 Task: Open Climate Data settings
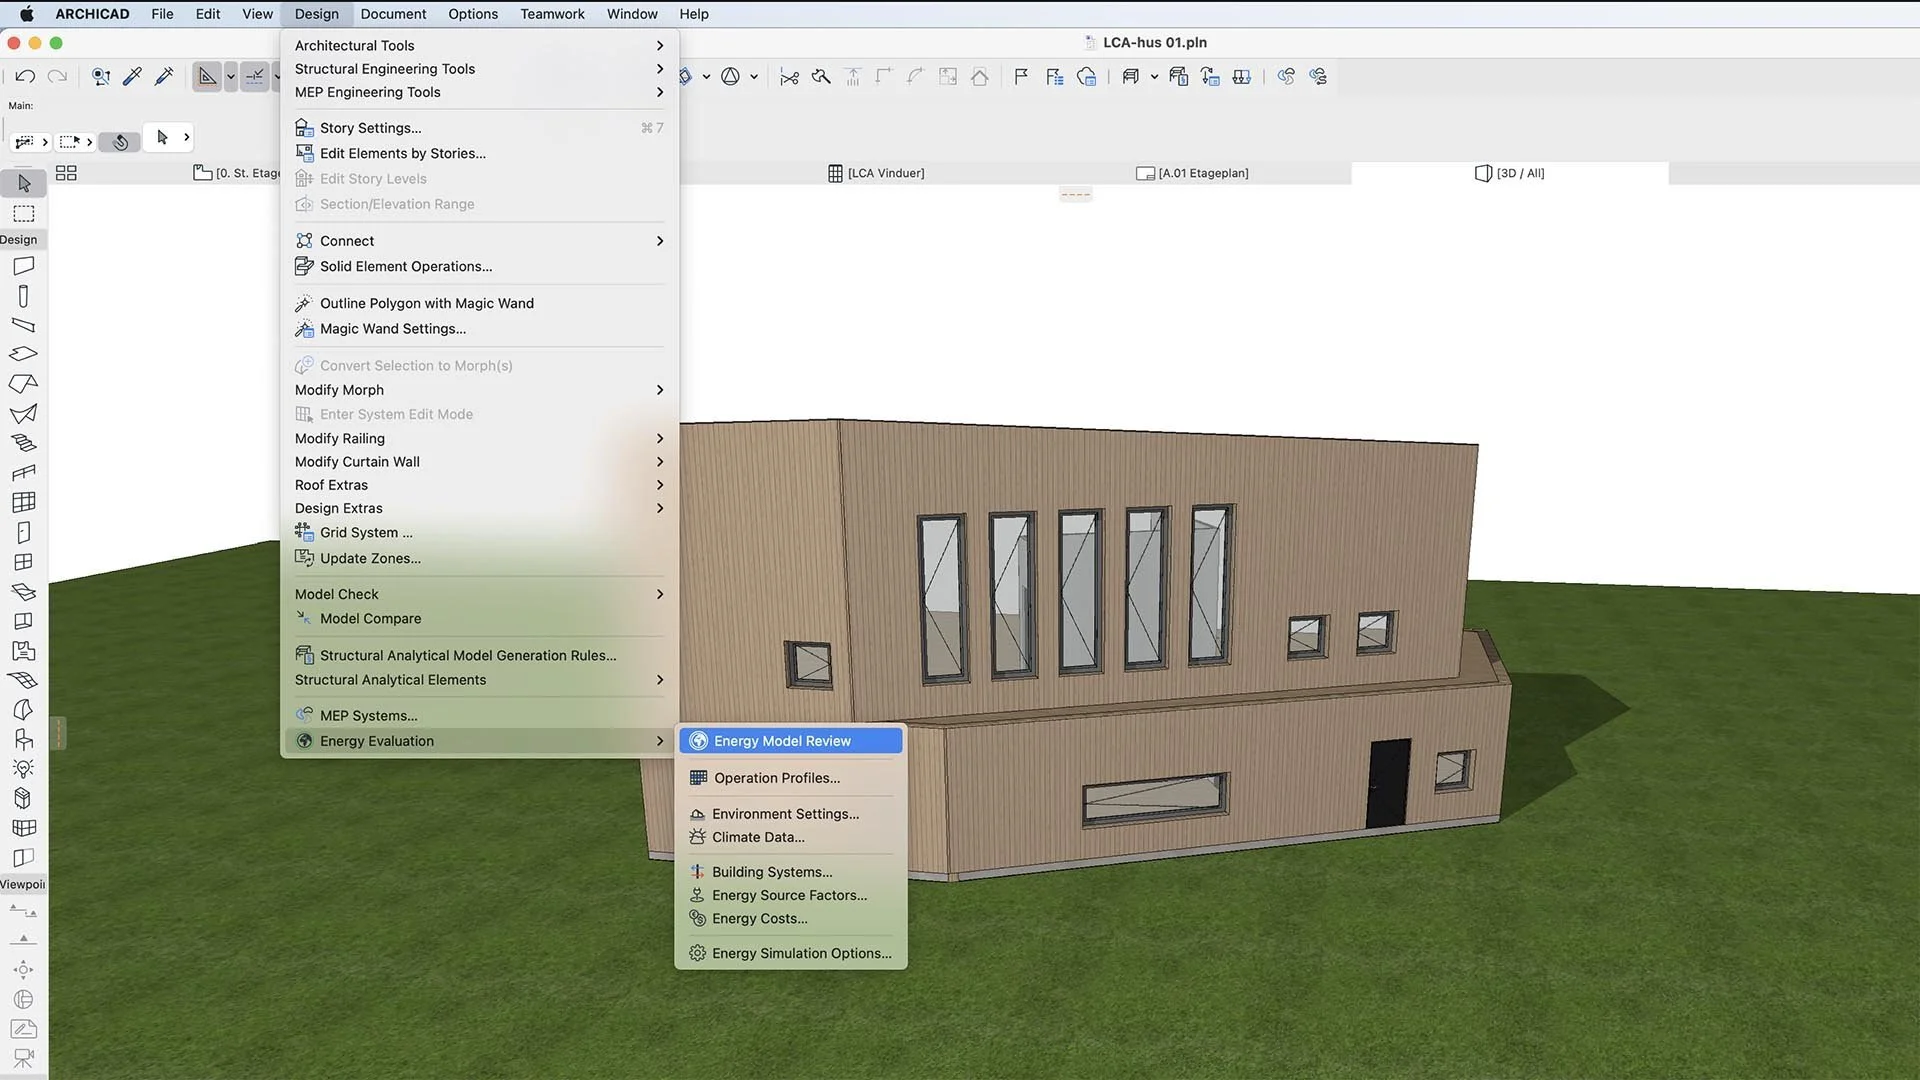coord(757,837)
